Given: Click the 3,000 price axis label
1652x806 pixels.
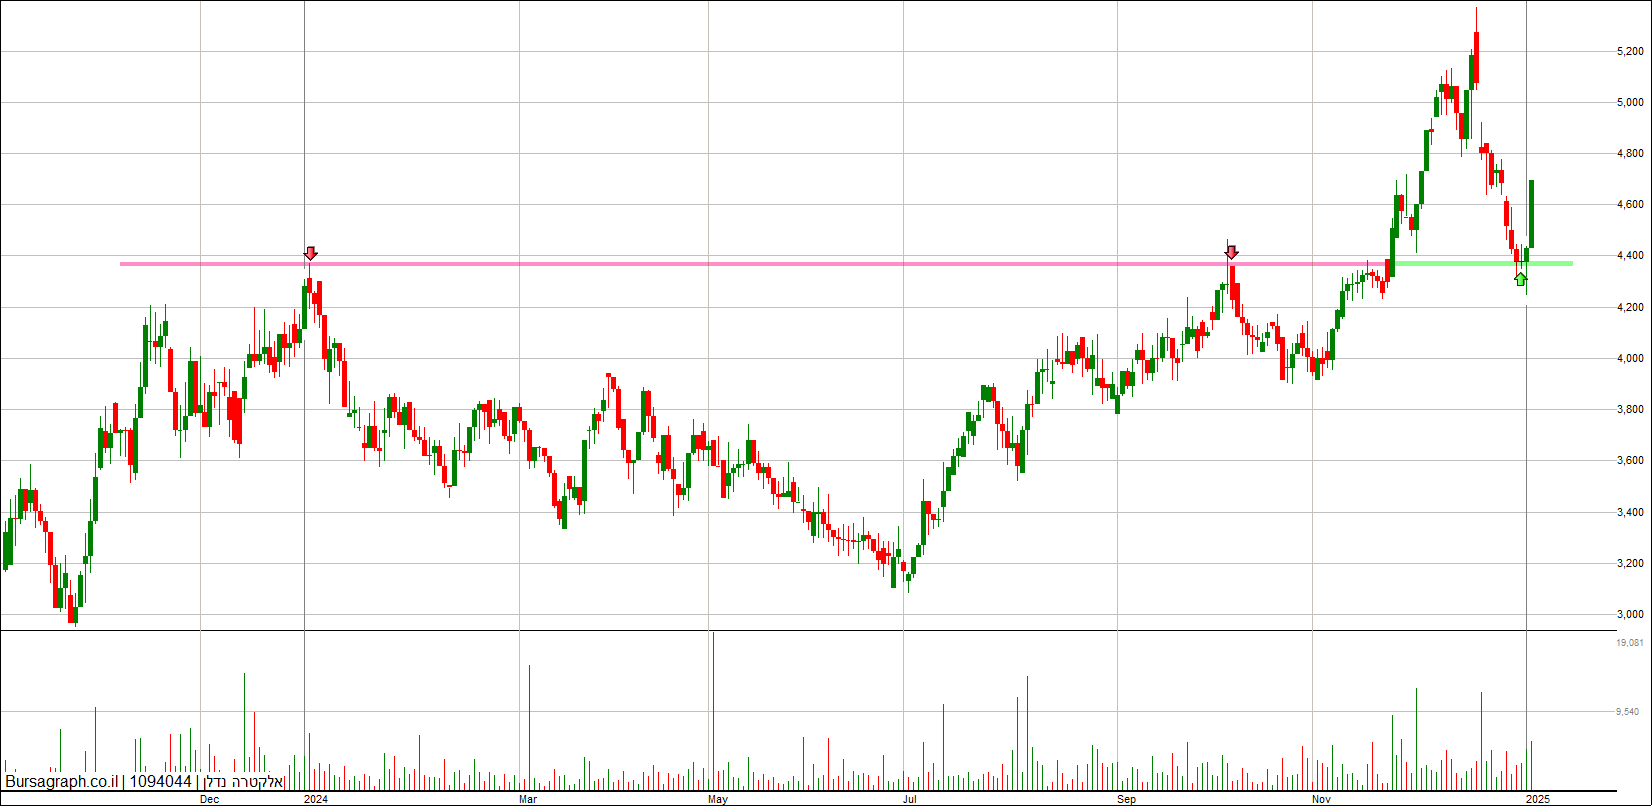Looking at the screenshot, I should click(1631, 615).
